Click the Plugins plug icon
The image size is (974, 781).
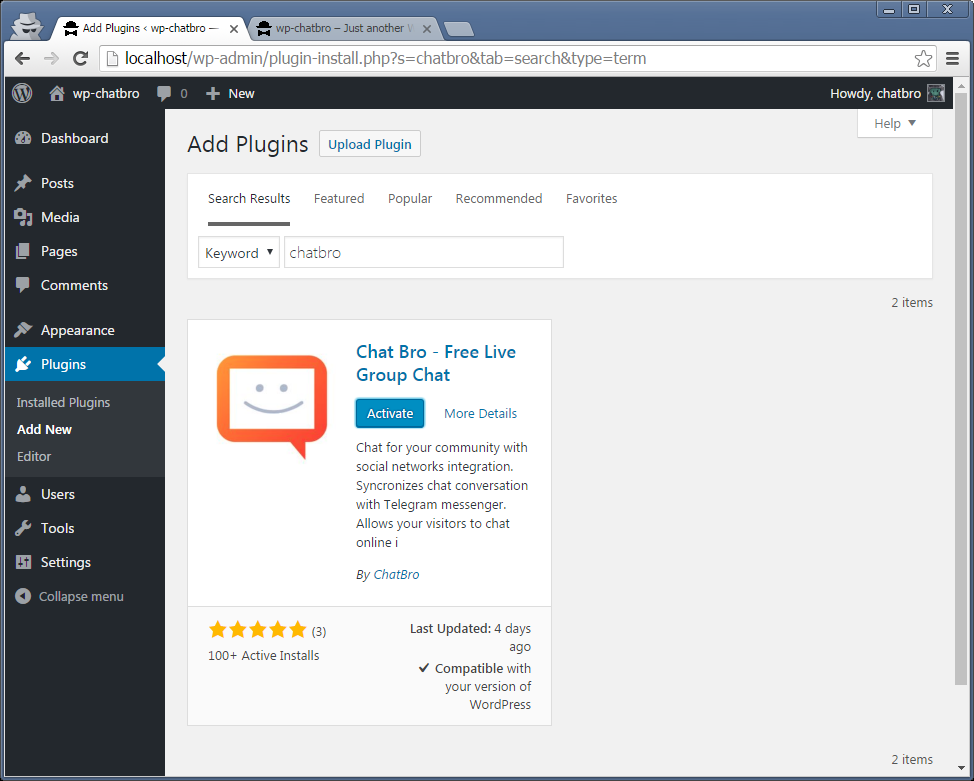click(23, 364)
